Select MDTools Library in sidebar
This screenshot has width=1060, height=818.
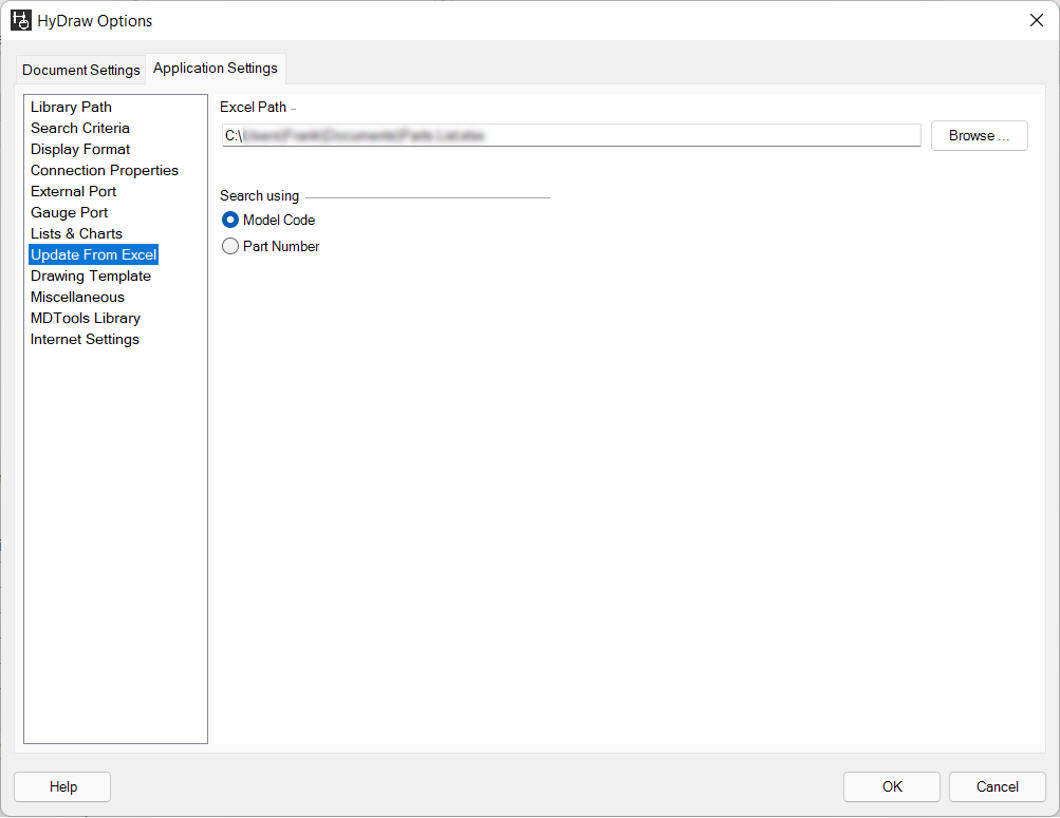pos(85,318)
